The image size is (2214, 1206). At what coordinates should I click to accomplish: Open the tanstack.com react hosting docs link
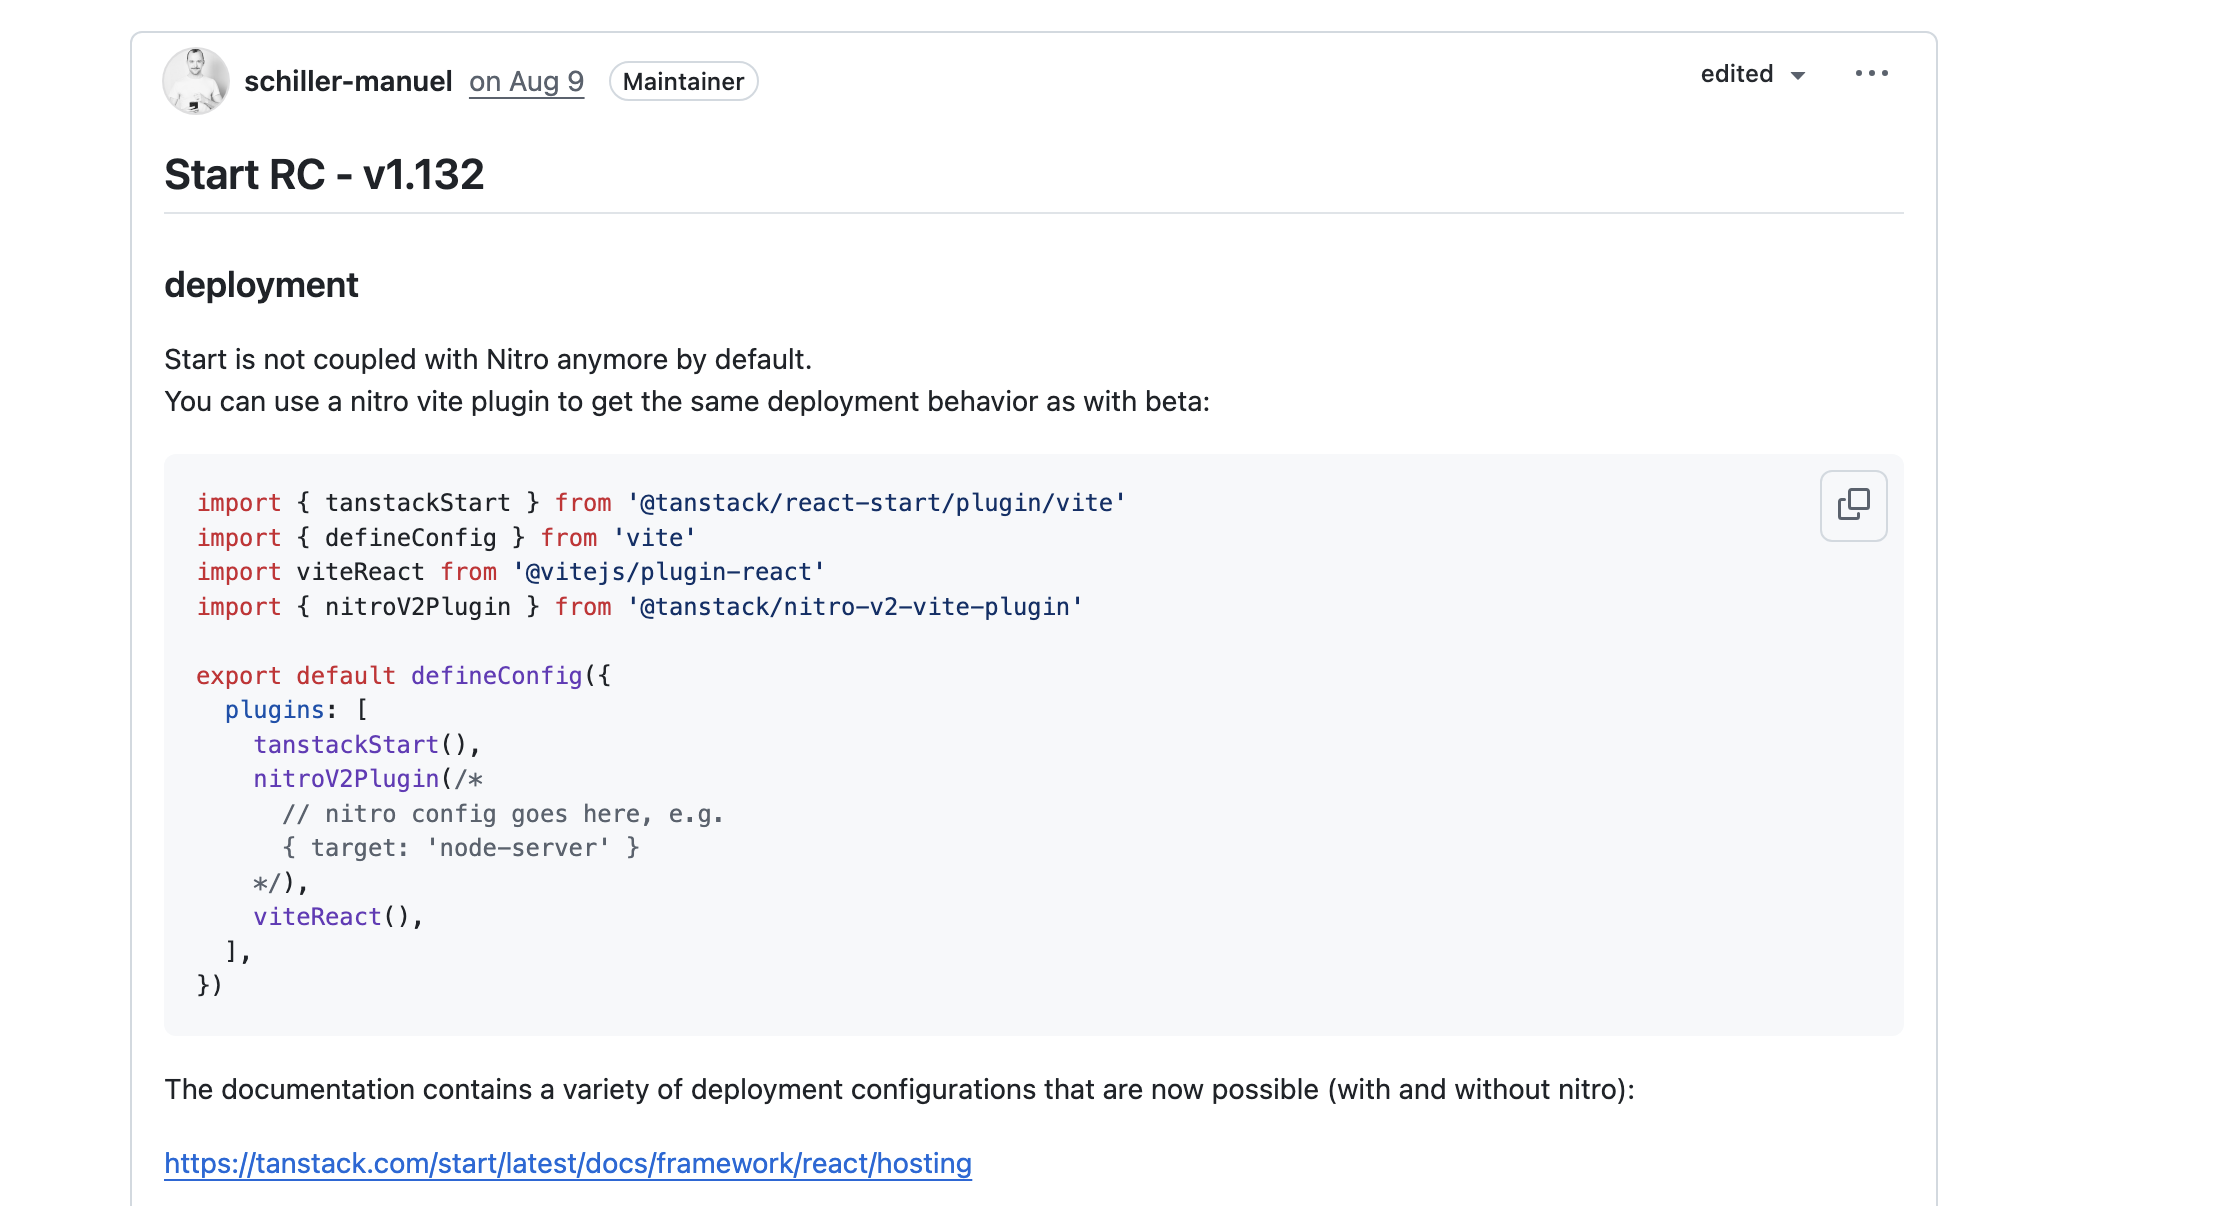(567, 1164)
